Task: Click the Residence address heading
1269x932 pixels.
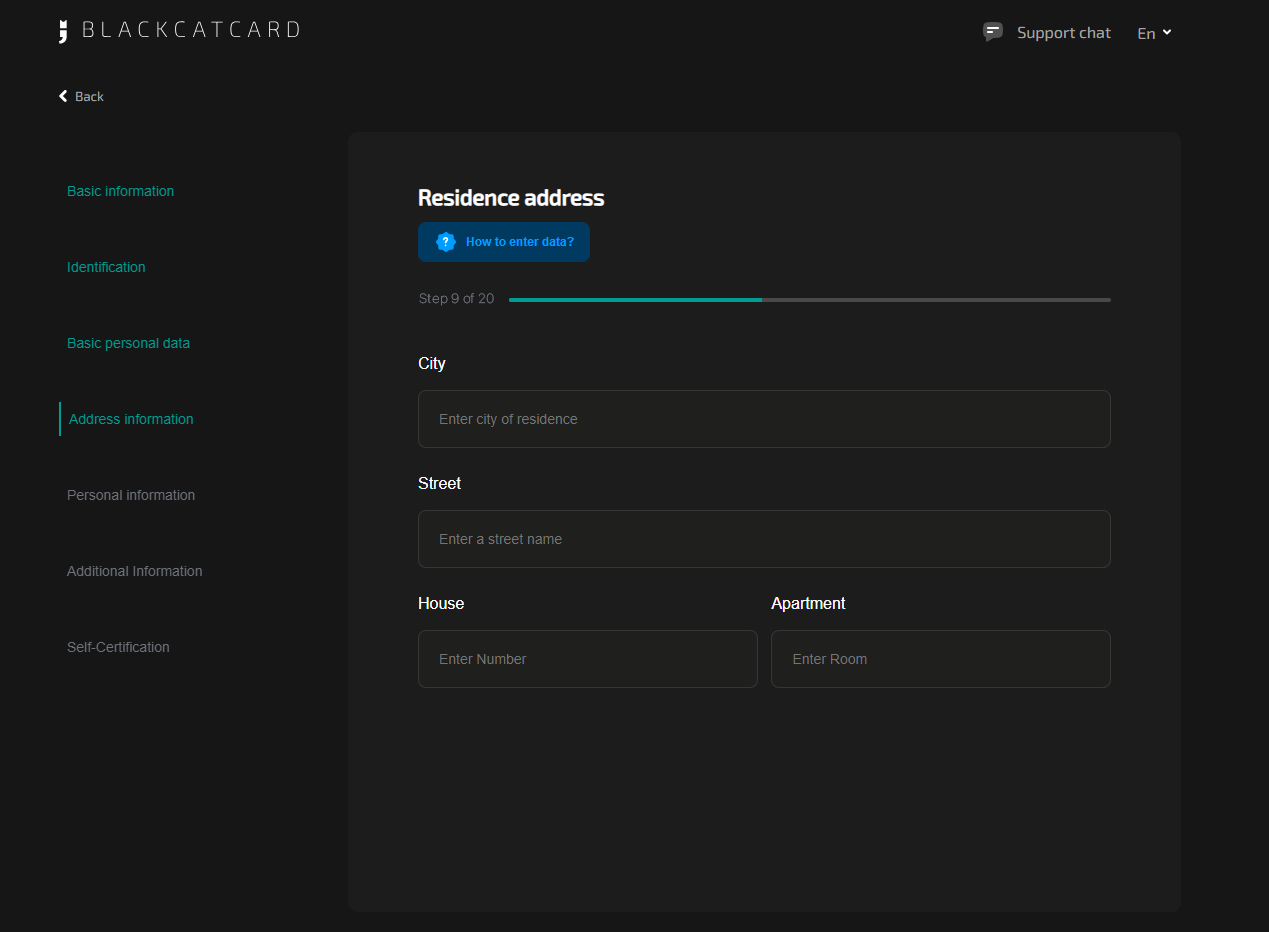Action: click(x=511, y=198)
